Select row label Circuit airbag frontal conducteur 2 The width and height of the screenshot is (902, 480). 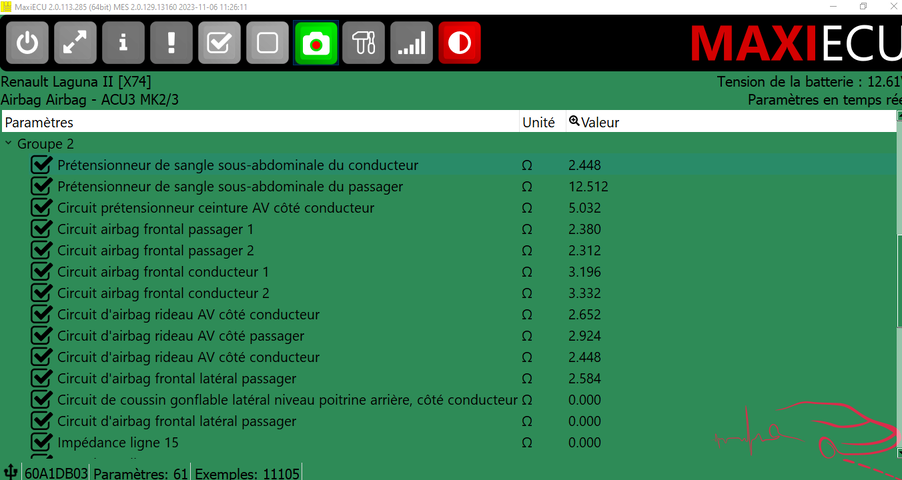coord(163,293)
